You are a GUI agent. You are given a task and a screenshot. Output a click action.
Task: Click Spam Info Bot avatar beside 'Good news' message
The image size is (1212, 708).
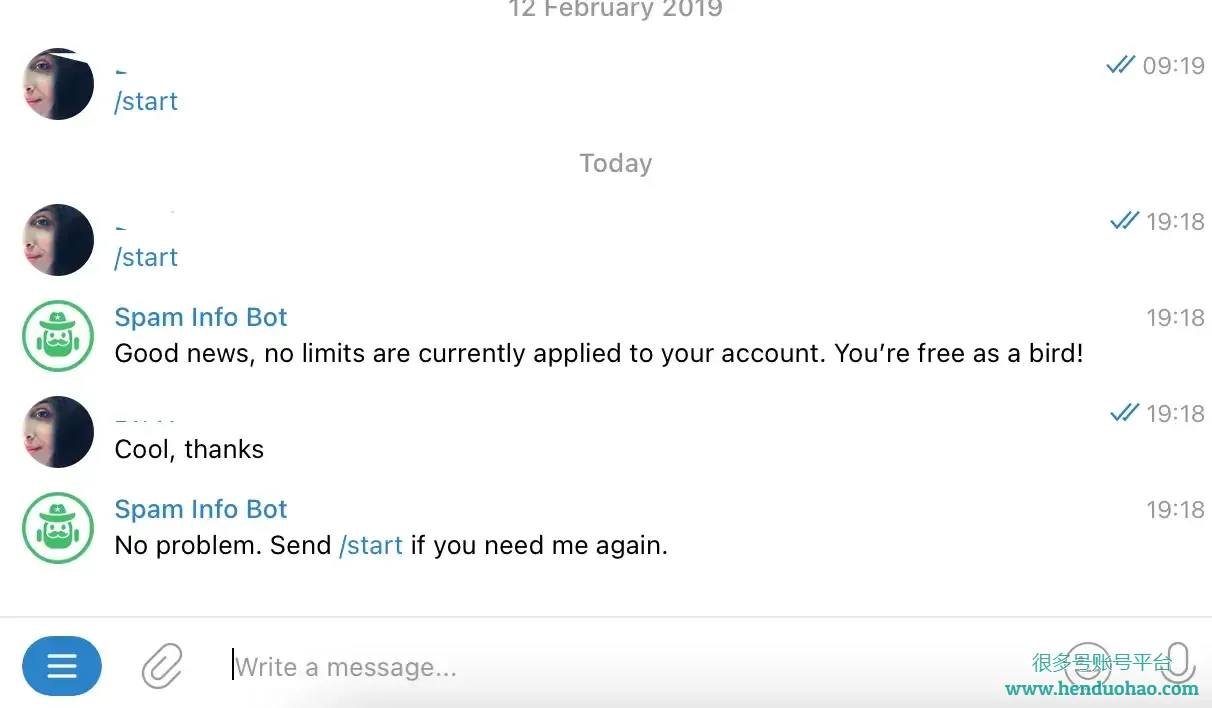tap(58, 336)
